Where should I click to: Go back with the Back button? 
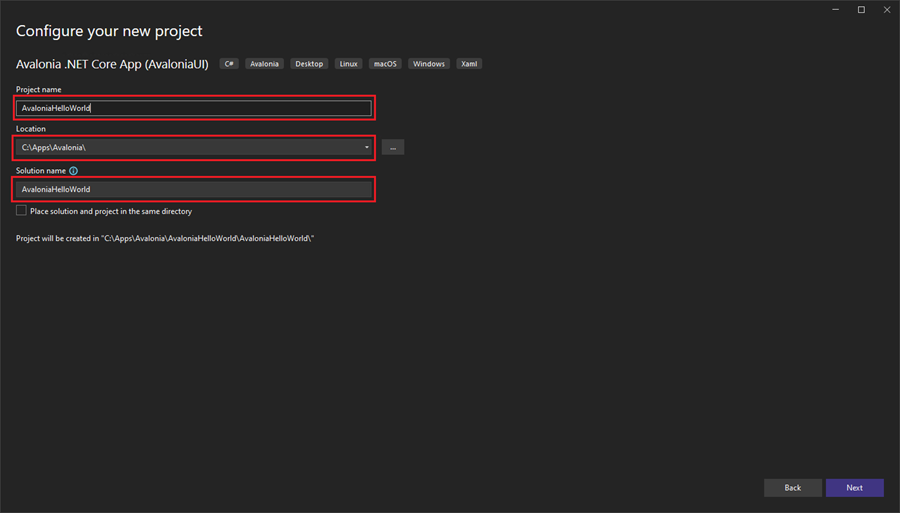[793, 488]
